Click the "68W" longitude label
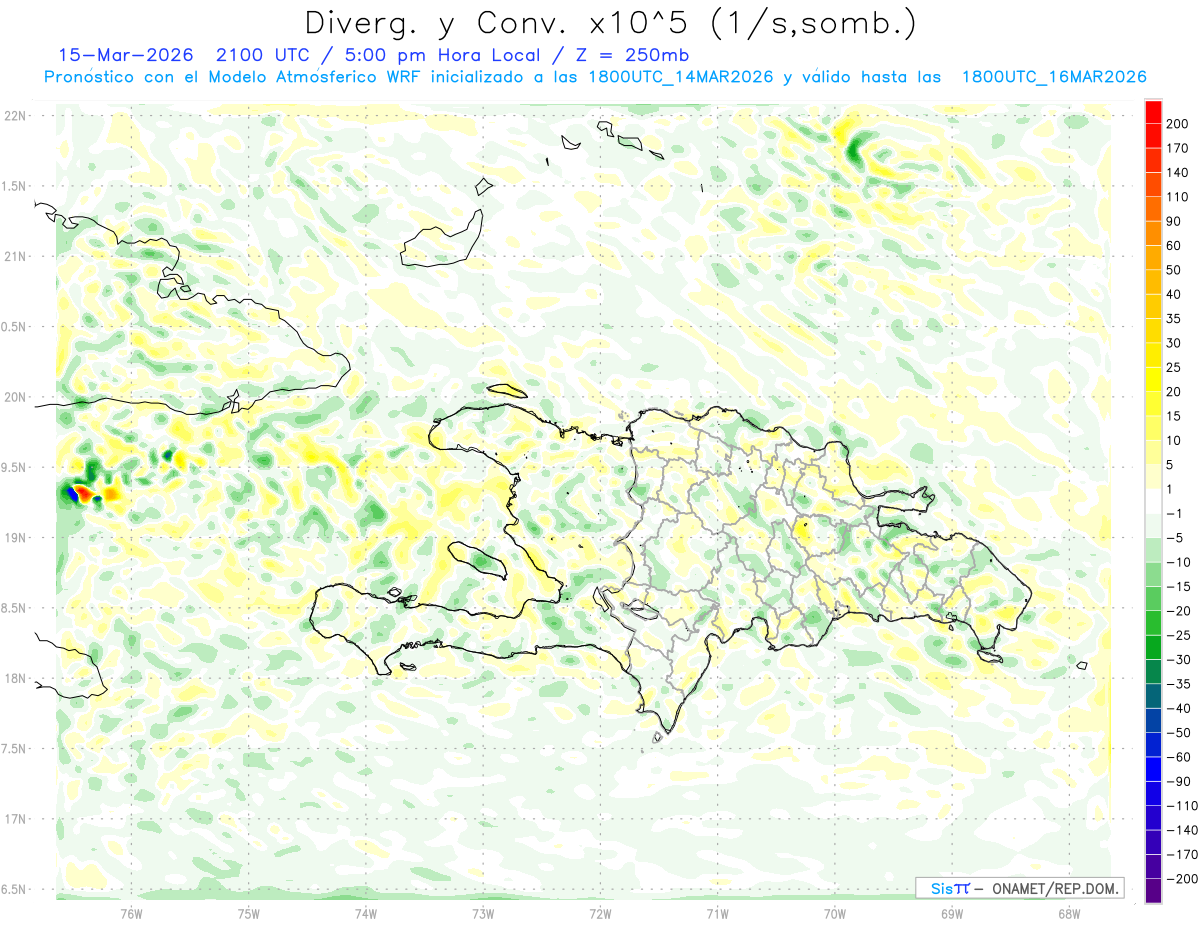1200x927 pixels. point(1068,914)
